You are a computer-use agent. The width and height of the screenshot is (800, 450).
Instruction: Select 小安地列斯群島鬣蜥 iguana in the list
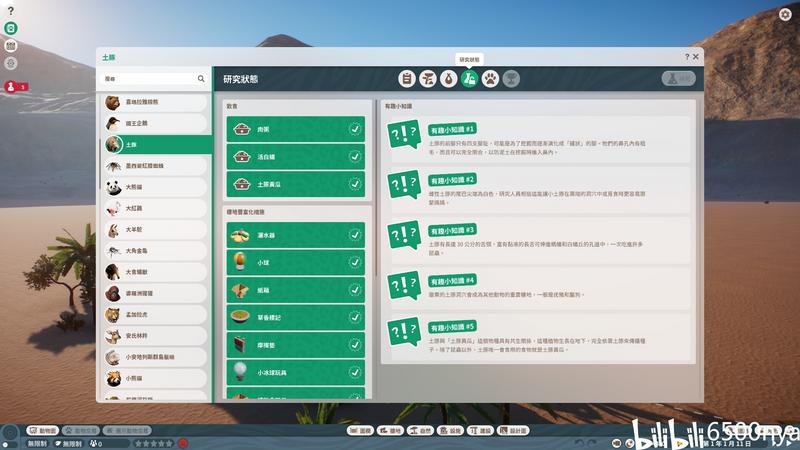coord(156,357)
